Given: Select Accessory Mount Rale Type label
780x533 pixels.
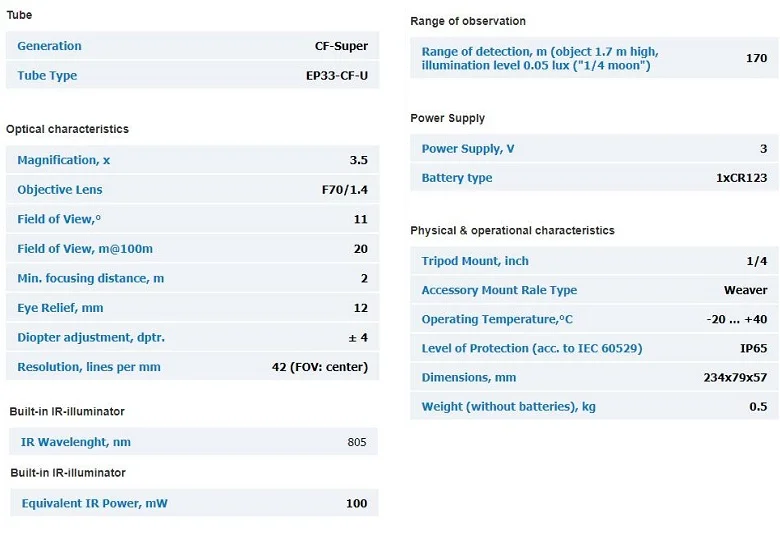Looking at the screenshot, I should [499, 290].
